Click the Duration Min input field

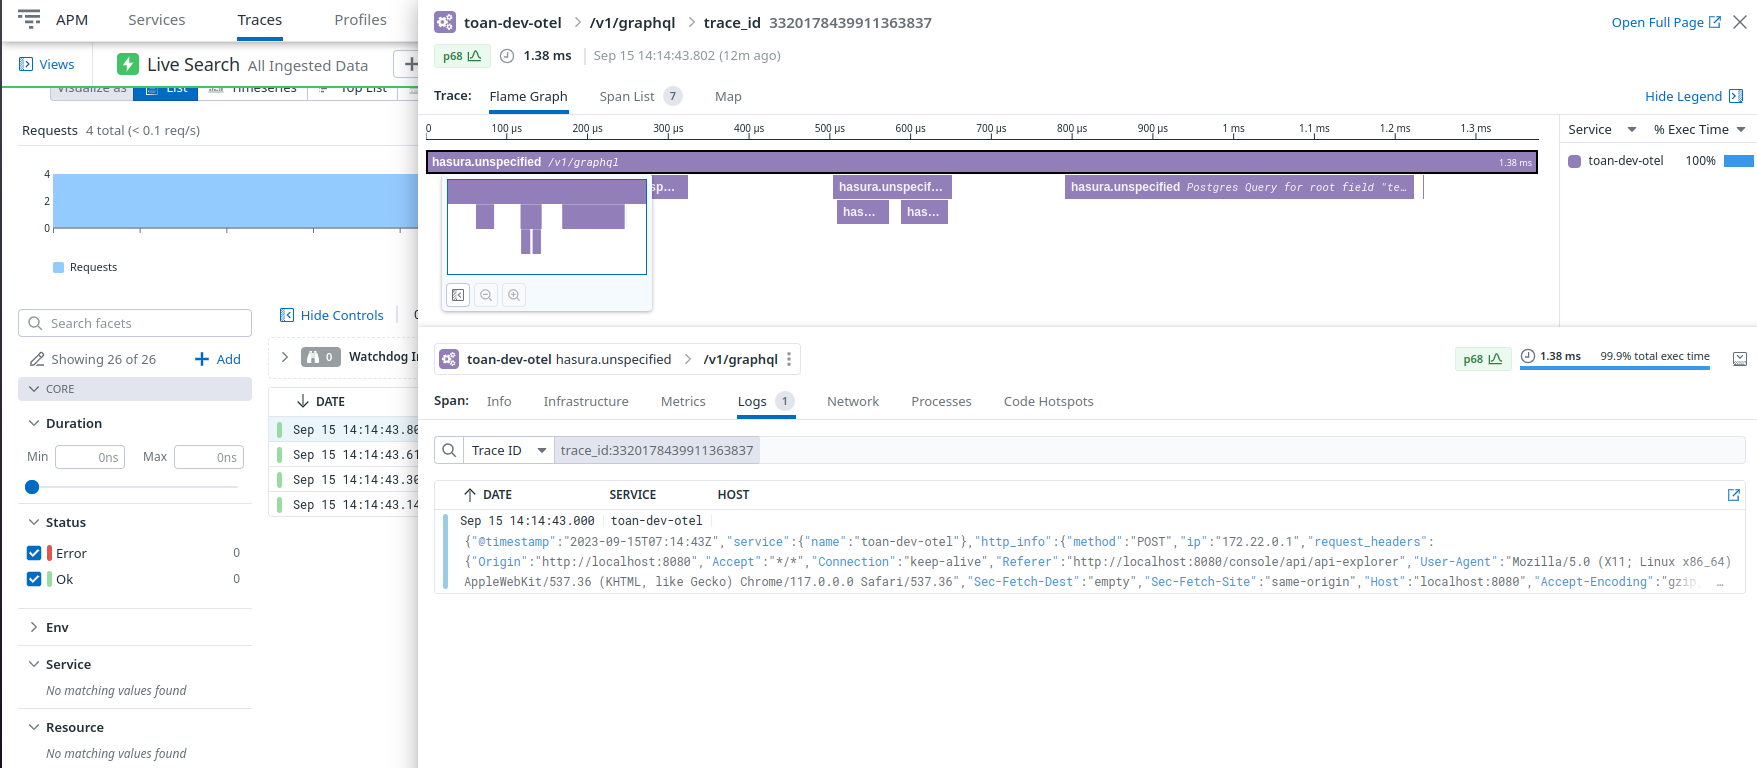point(90,457)
